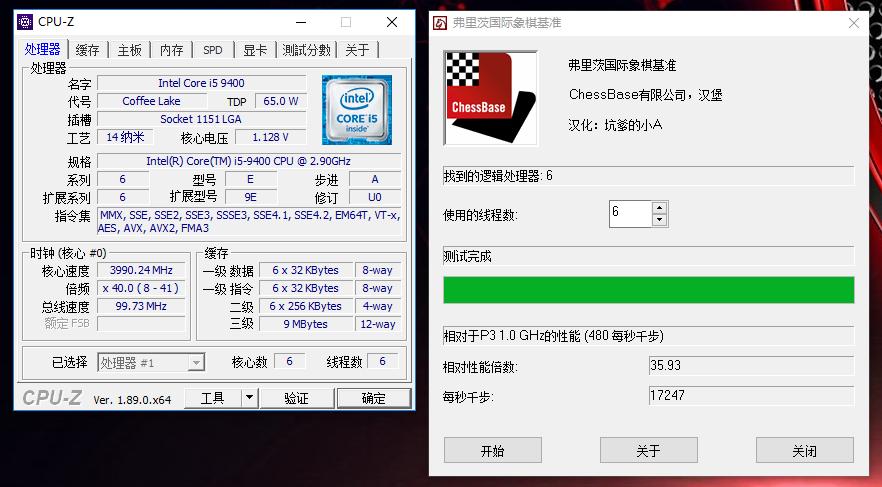The image size is (882, 487).
Task: Click the kilonodes per second value 17247
Action: [752, 395]
